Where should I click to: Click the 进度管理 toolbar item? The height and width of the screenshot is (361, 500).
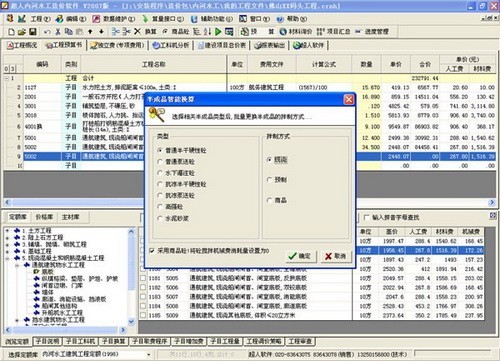[x=372, y=31]
